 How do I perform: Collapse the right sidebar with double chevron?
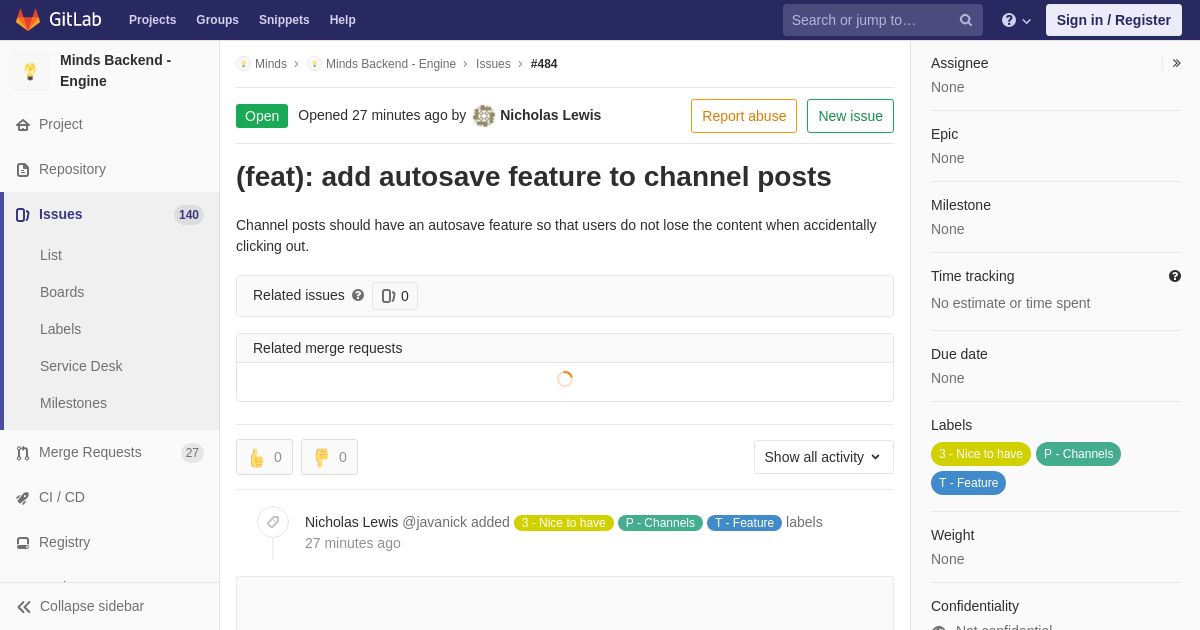coord(1176,63)
